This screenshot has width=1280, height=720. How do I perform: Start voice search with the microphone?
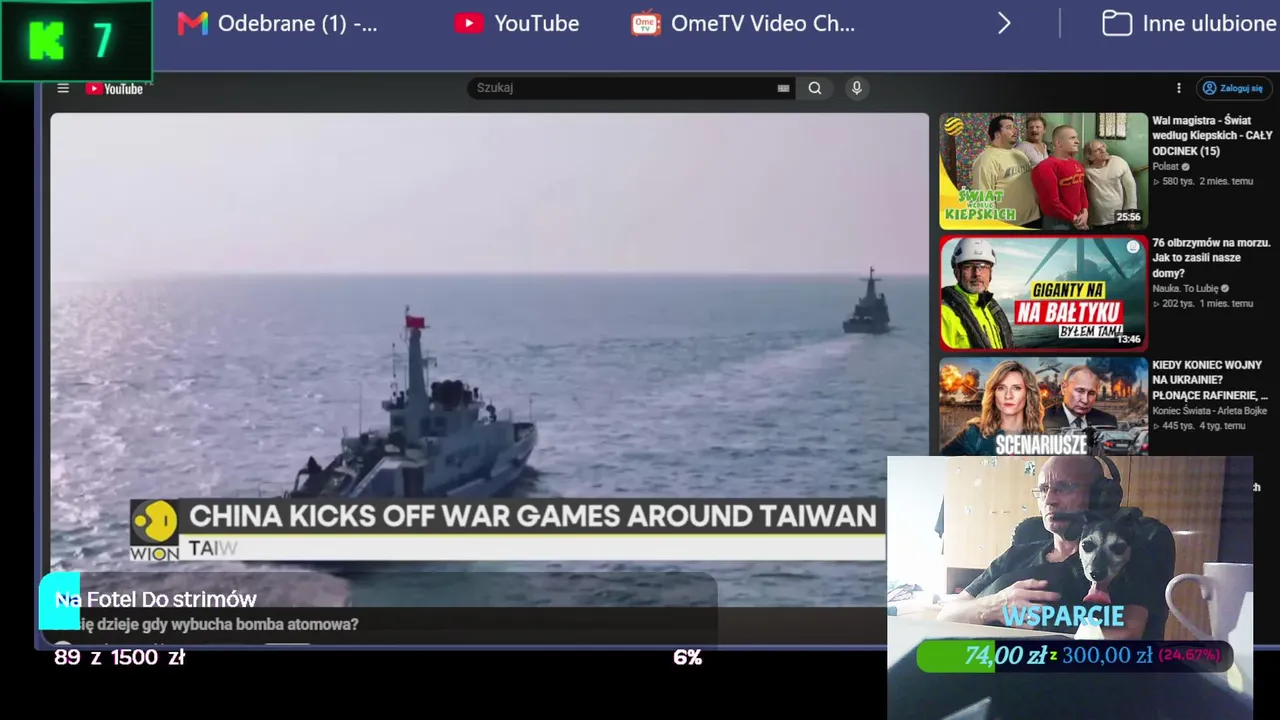click(856, 88)
